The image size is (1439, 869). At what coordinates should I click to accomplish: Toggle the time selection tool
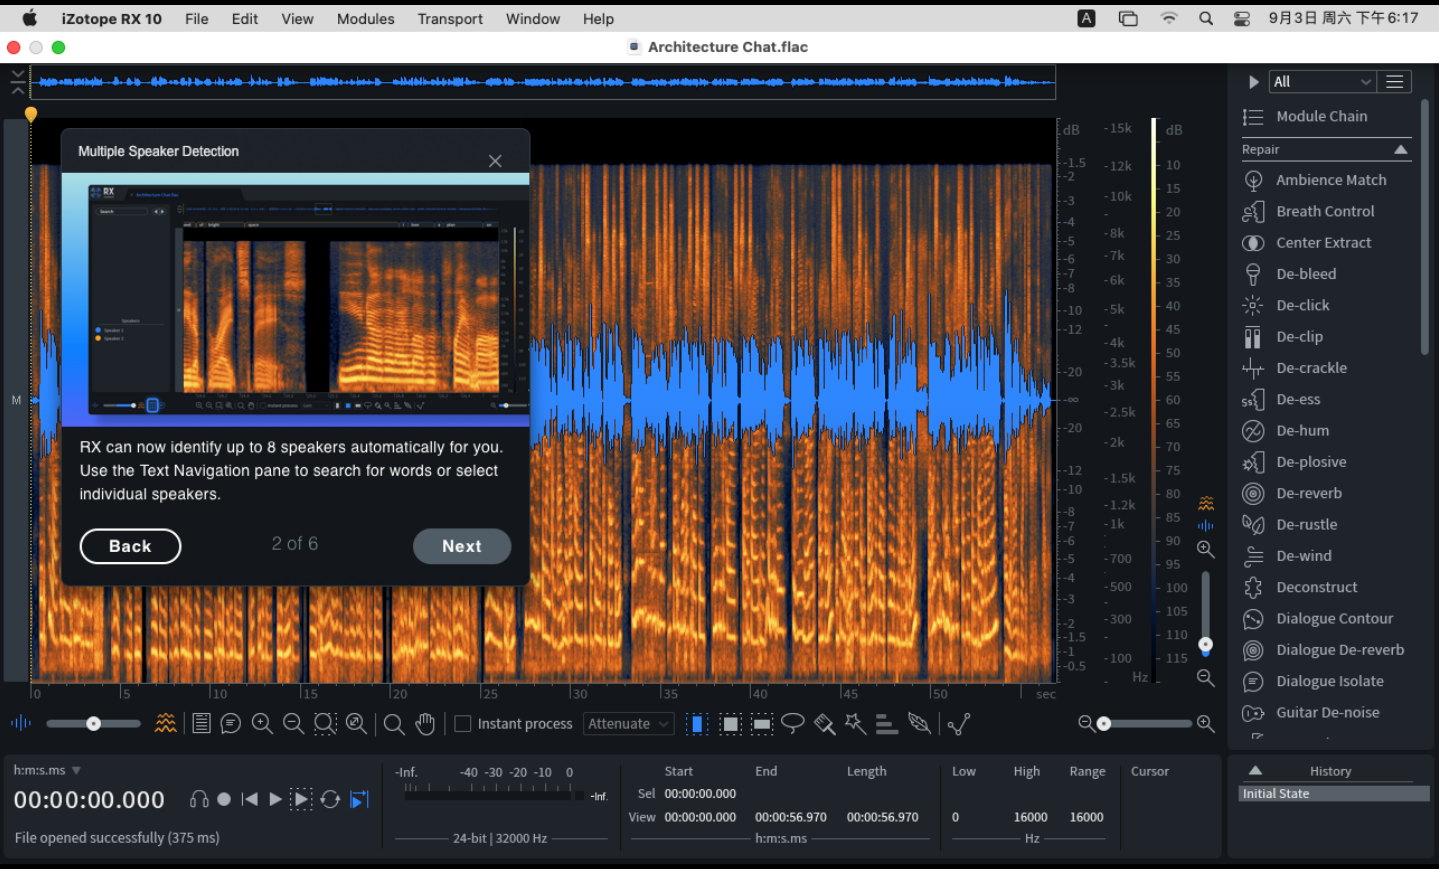pyautogui.click(x=697, y=724)
